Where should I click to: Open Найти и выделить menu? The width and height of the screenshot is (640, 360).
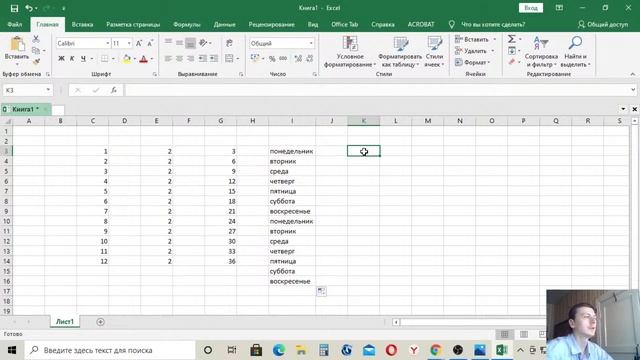pos(576,51)
